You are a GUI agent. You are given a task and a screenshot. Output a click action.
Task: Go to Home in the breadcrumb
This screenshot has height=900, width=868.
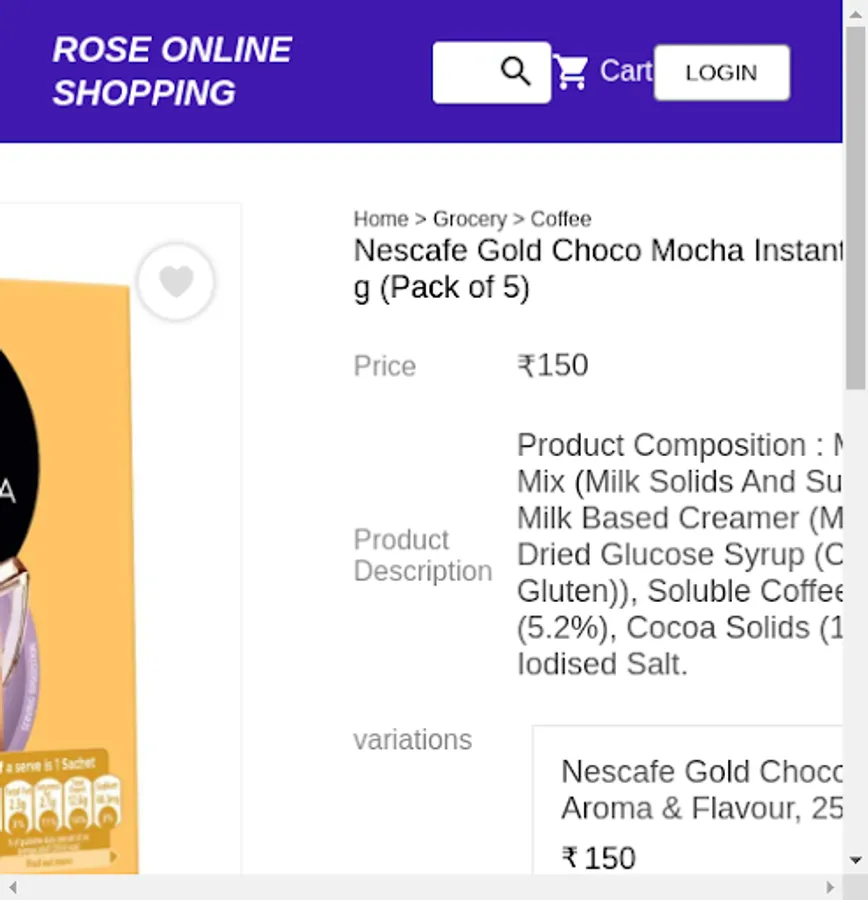tap(381, 219)
